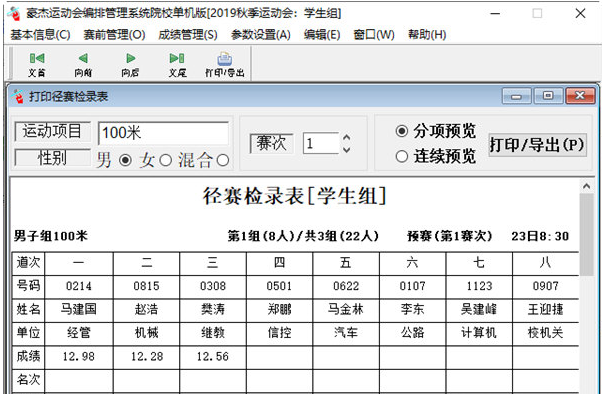The width and height of the screenshot is (602, 394).
Task: Open the 基本信息(C) menu
Action: point(40,35)
